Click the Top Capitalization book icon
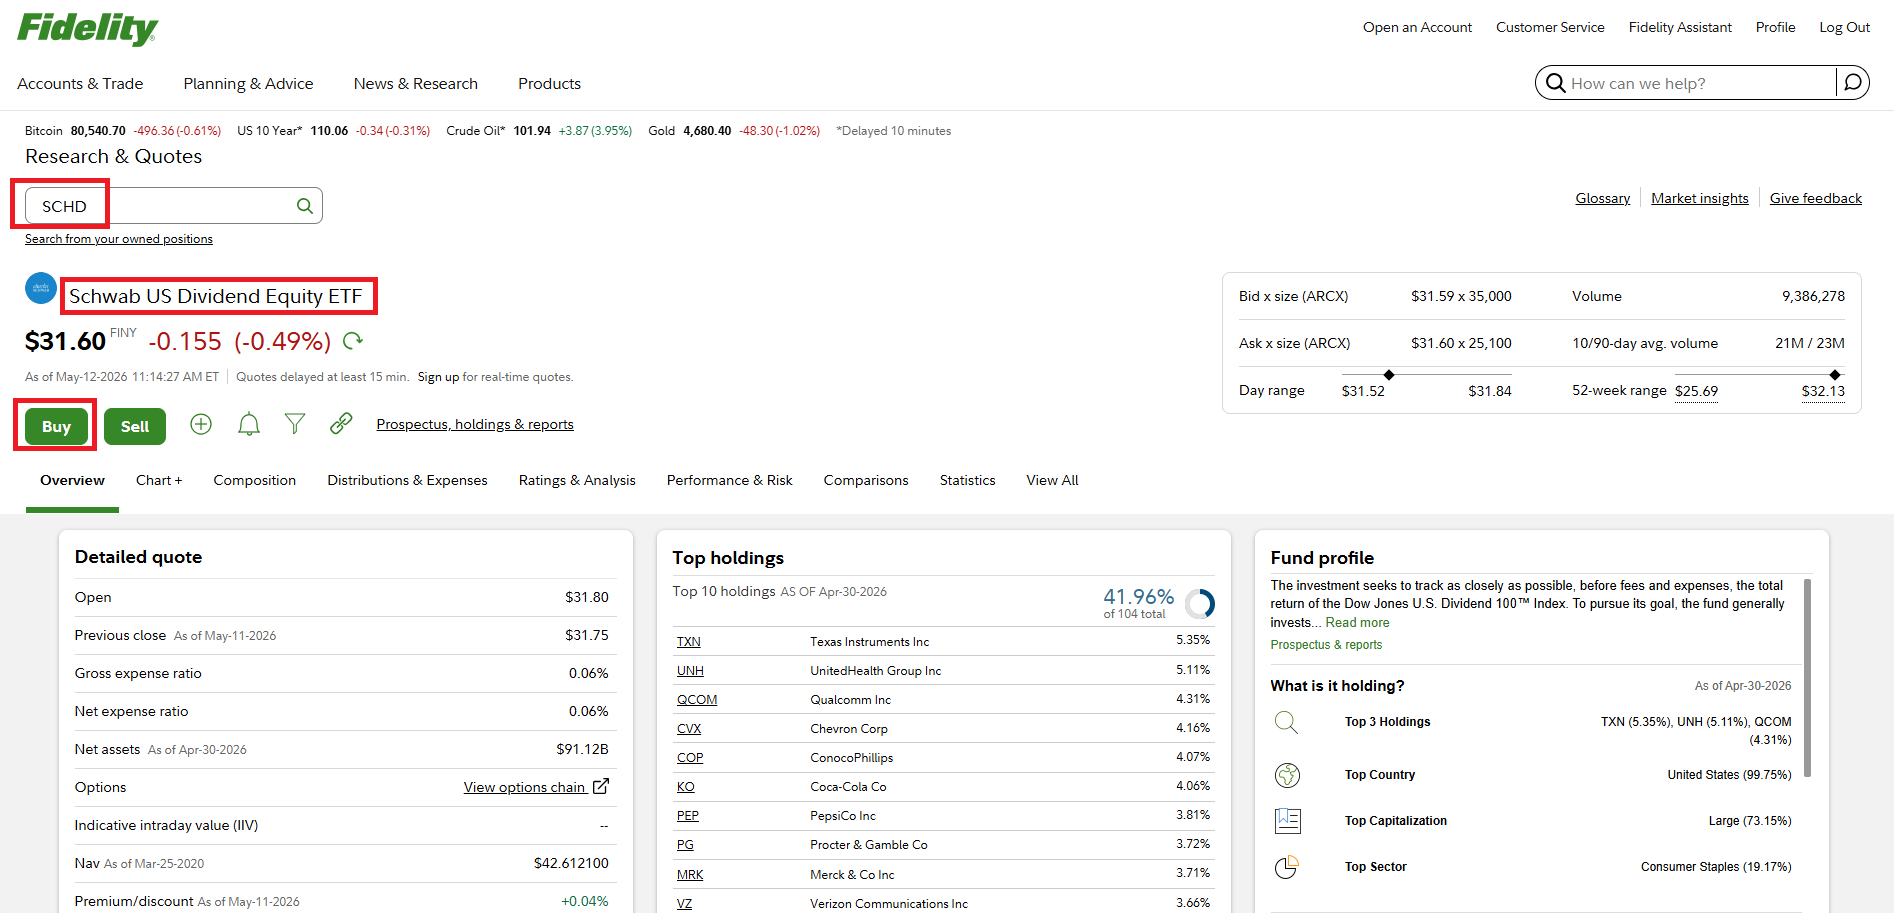 point(1288,821)
